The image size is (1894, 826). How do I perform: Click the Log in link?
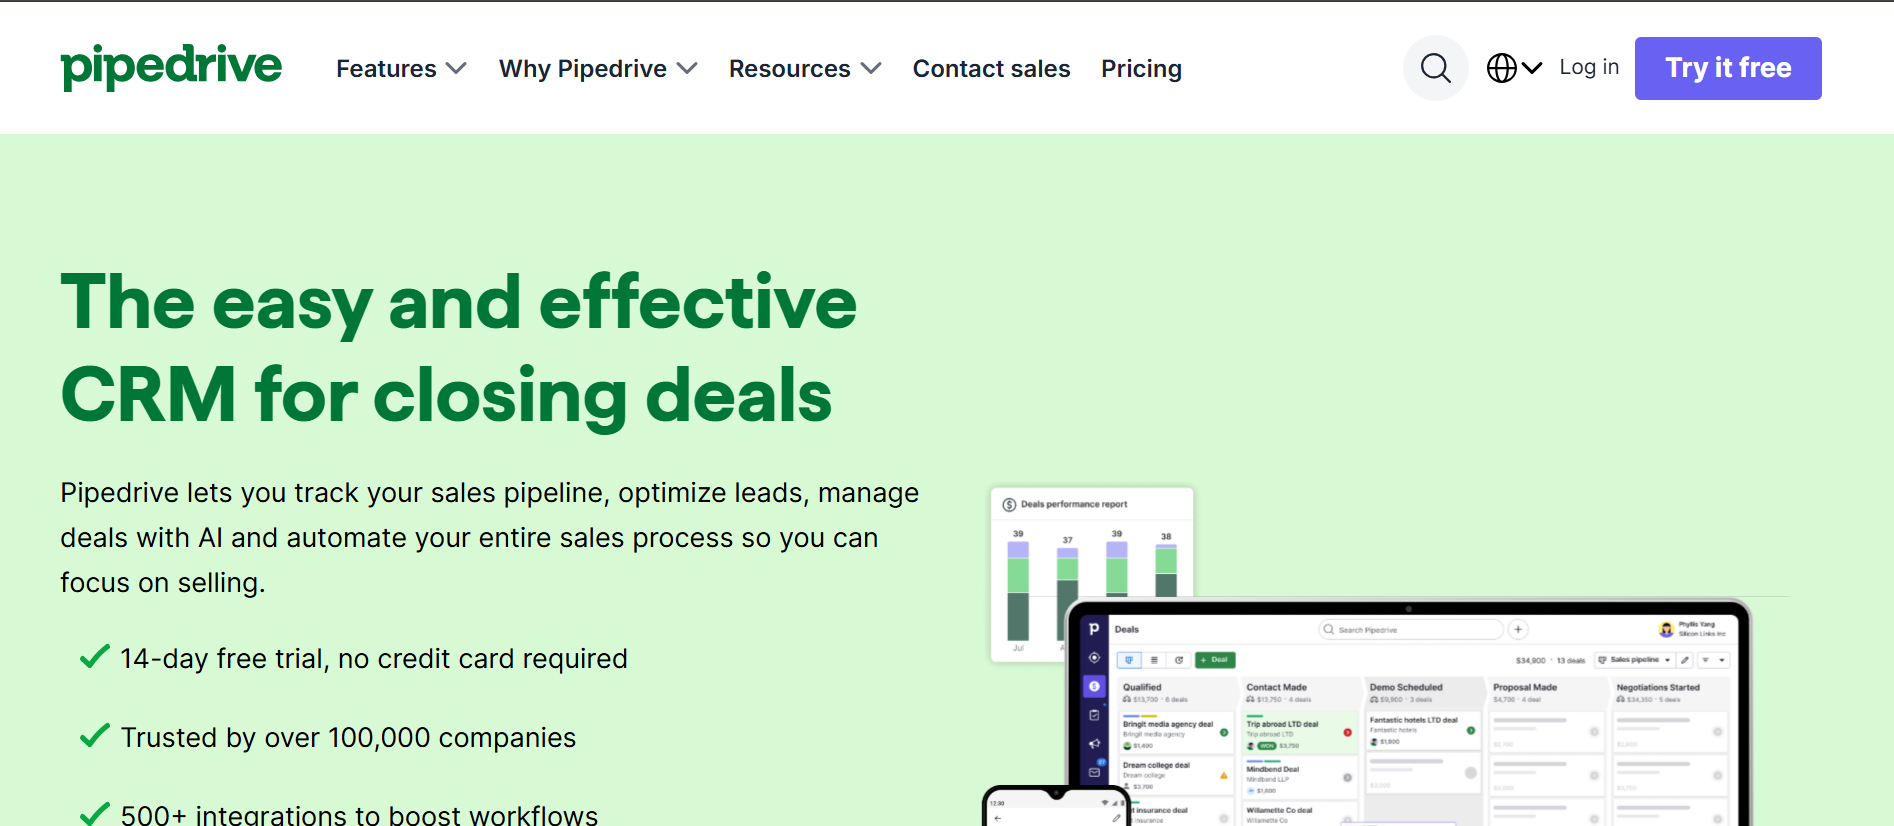1589,67
